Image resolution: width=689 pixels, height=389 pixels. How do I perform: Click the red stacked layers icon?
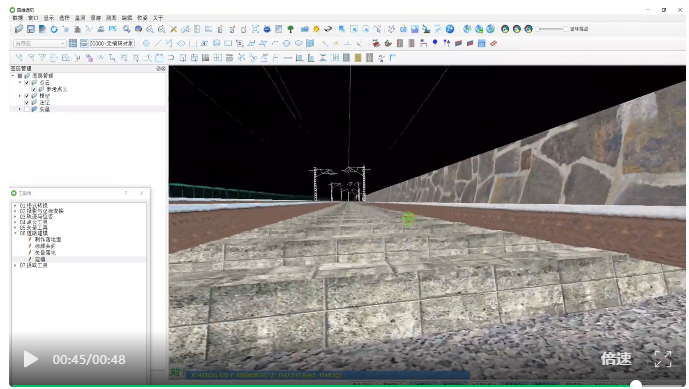pyautogui.click(x=376, y=44)
